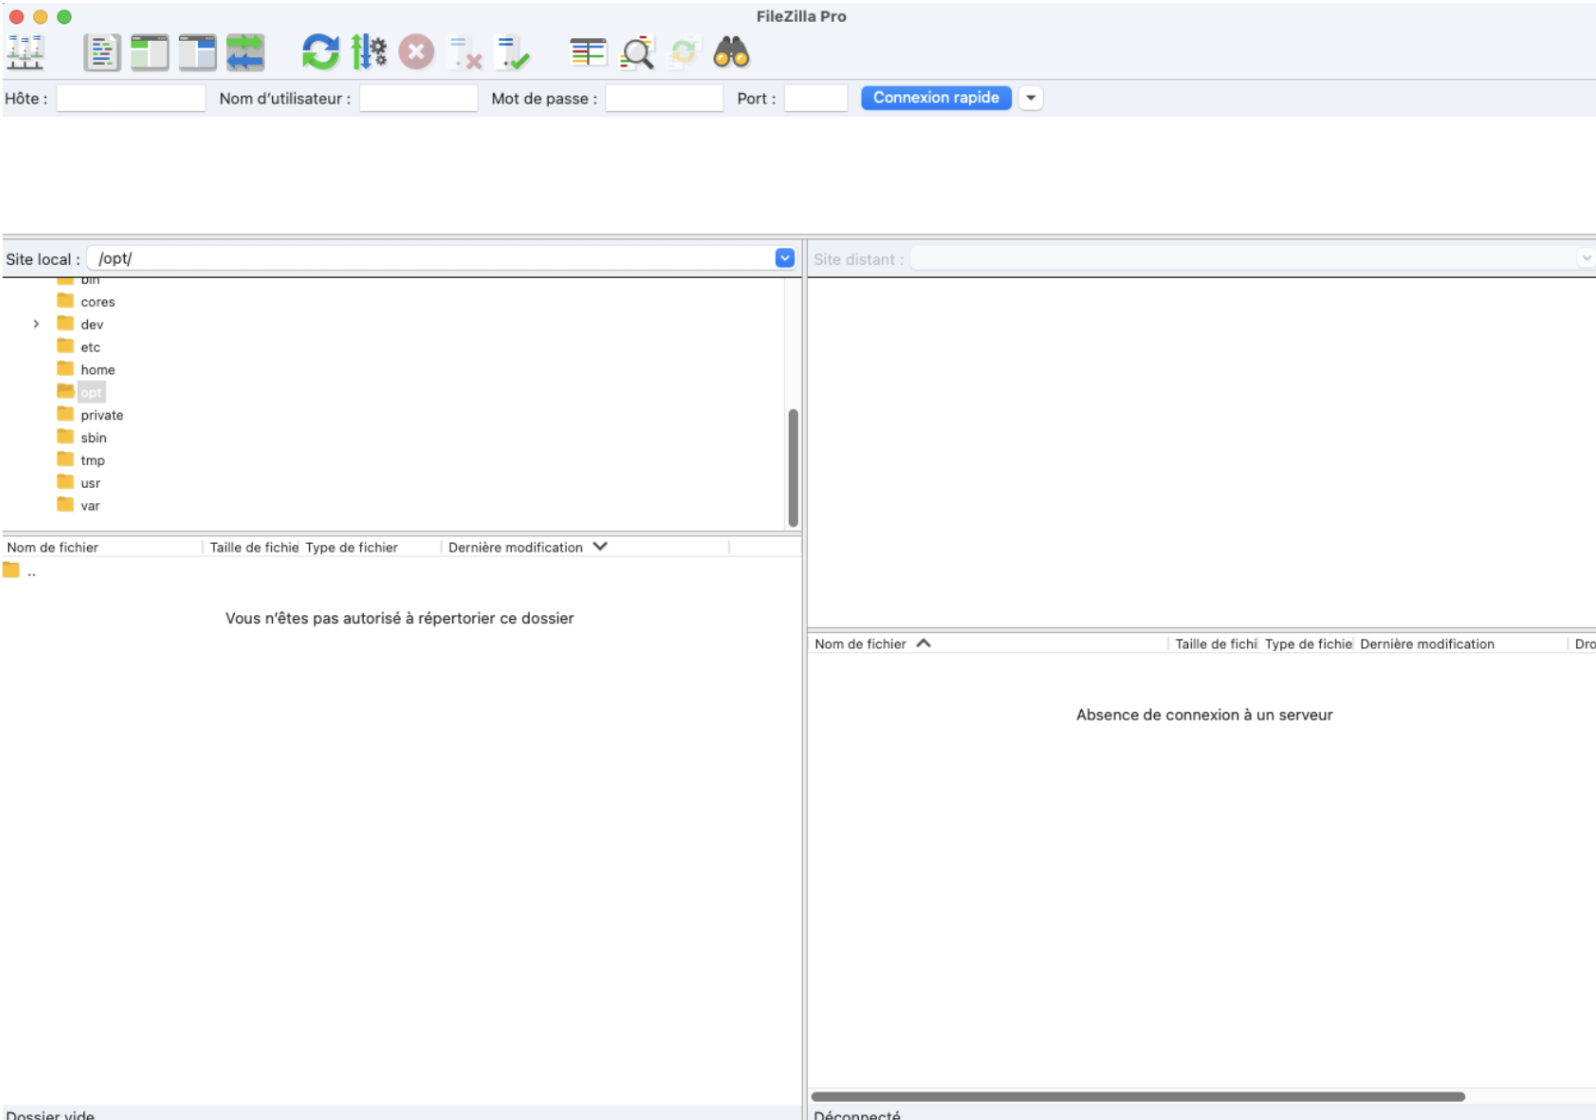Sort local files by Dernière modification
This screenshot has width=1596, height=1120.
tap(586, 548)
